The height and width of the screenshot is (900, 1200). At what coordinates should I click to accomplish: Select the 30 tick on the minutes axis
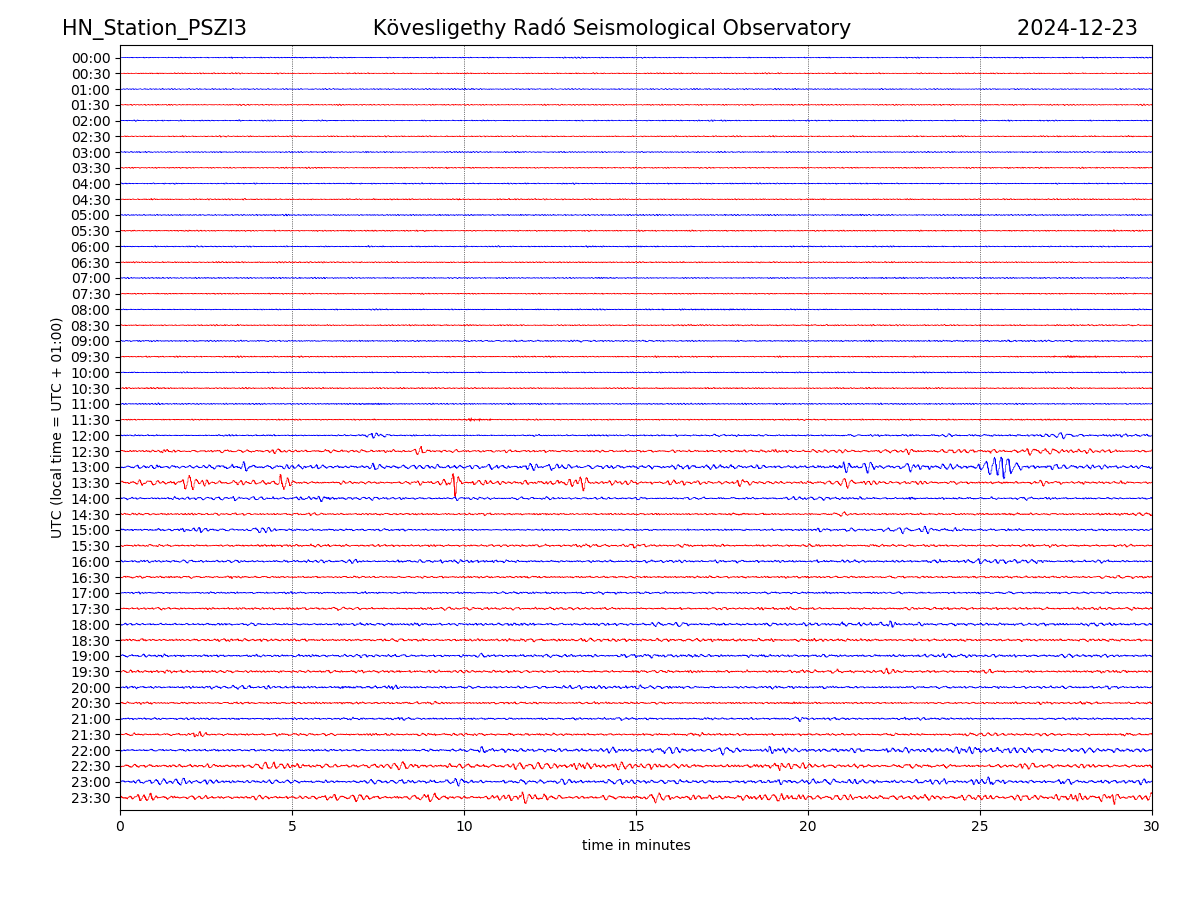pos(1152,826)
